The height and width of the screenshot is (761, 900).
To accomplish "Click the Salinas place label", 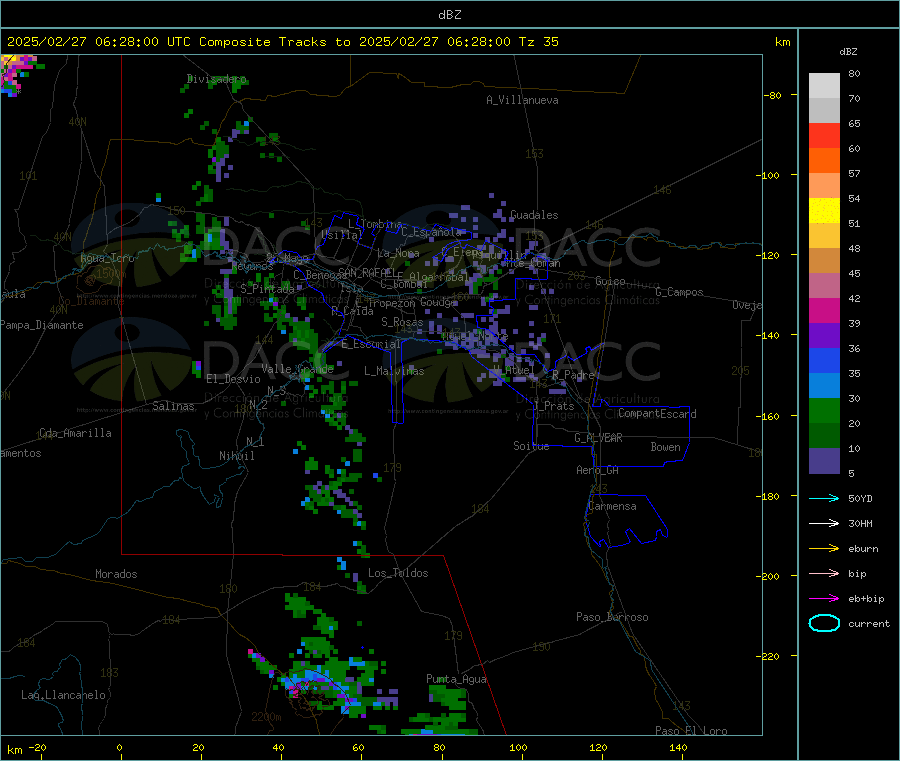I will (173, 406).
